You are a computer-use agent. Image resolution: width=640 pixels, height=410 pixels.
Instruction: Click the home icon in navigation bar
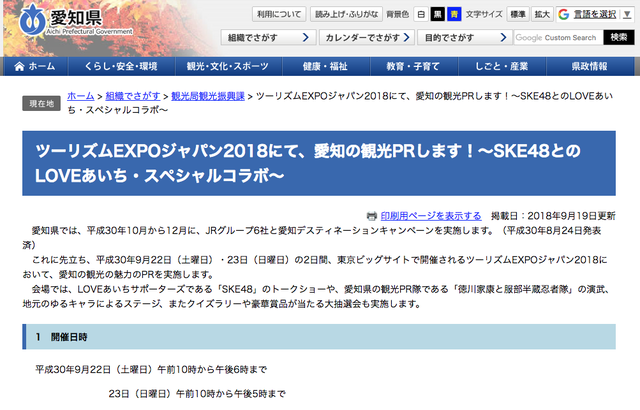(x=19, y=66)
